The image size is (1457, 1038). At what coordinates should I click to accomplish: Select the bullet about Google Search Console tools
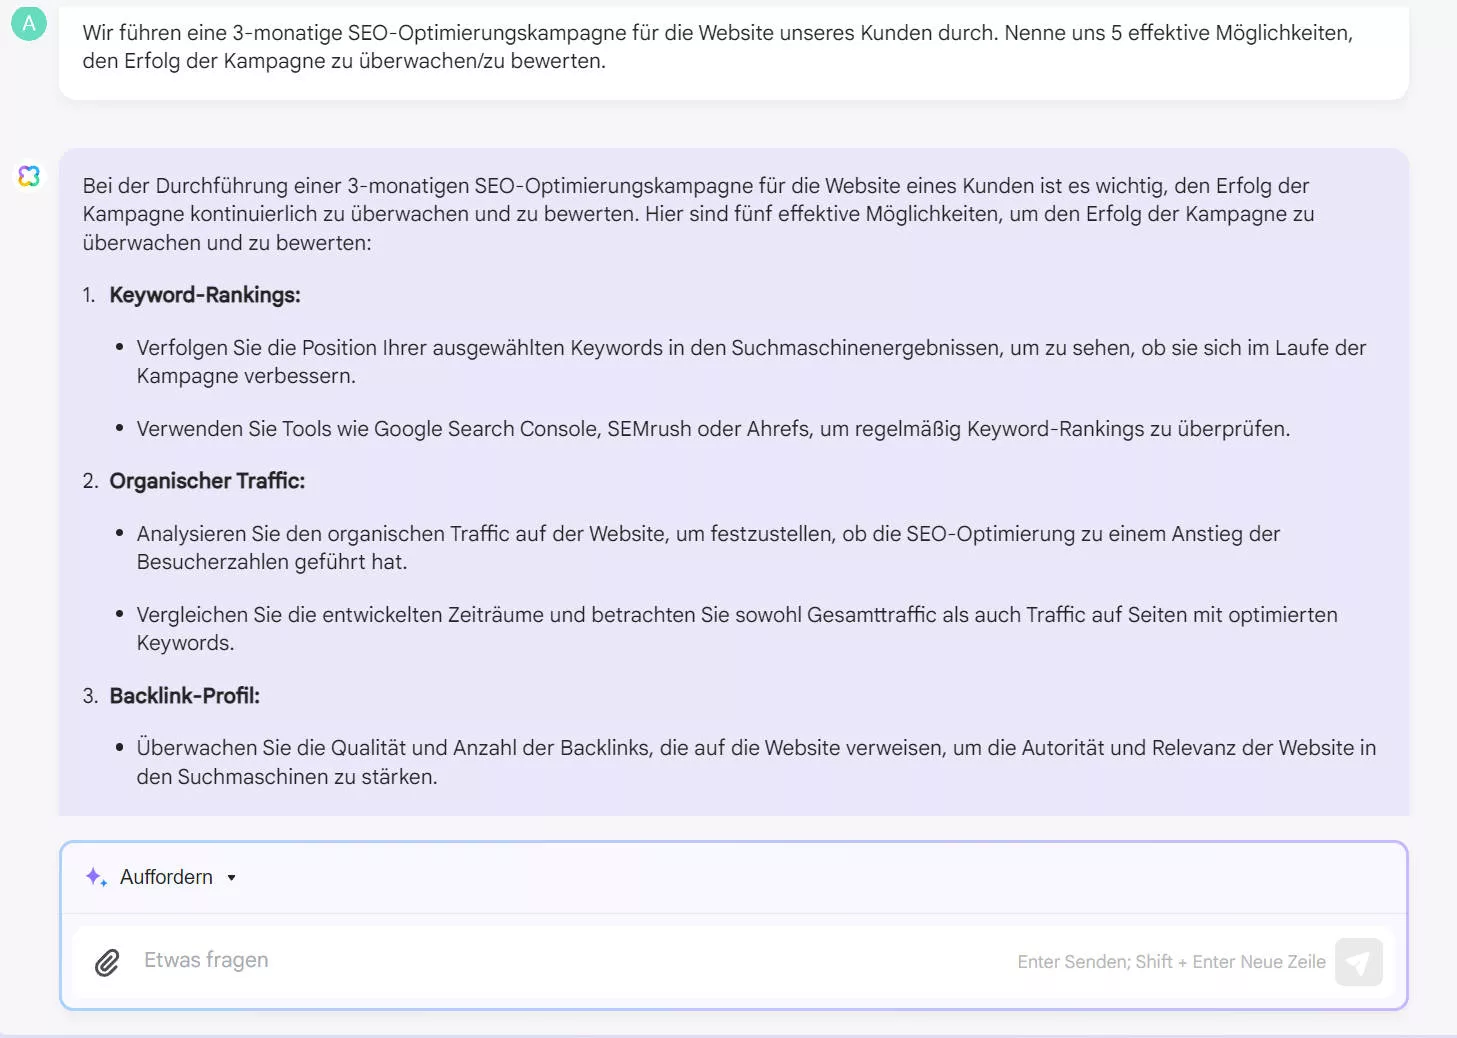tap(713, 428)
